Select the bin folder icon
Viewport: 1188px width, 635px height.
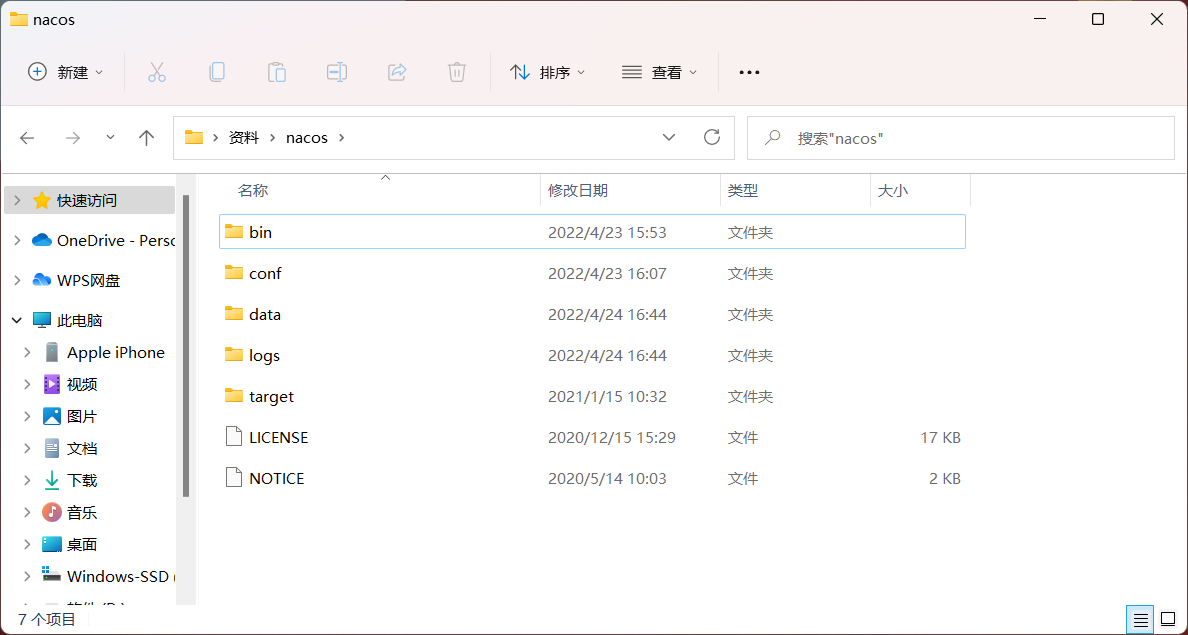233,231
